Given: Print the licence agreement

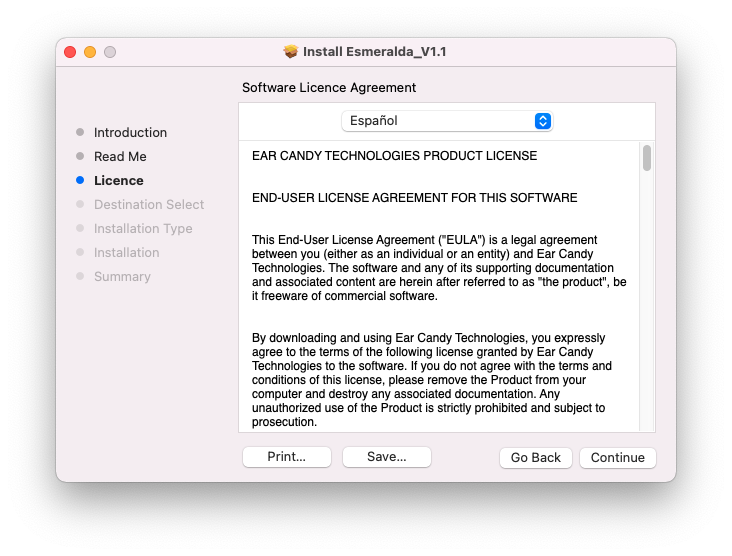Looking at the screenshot, I should (287, 457).
